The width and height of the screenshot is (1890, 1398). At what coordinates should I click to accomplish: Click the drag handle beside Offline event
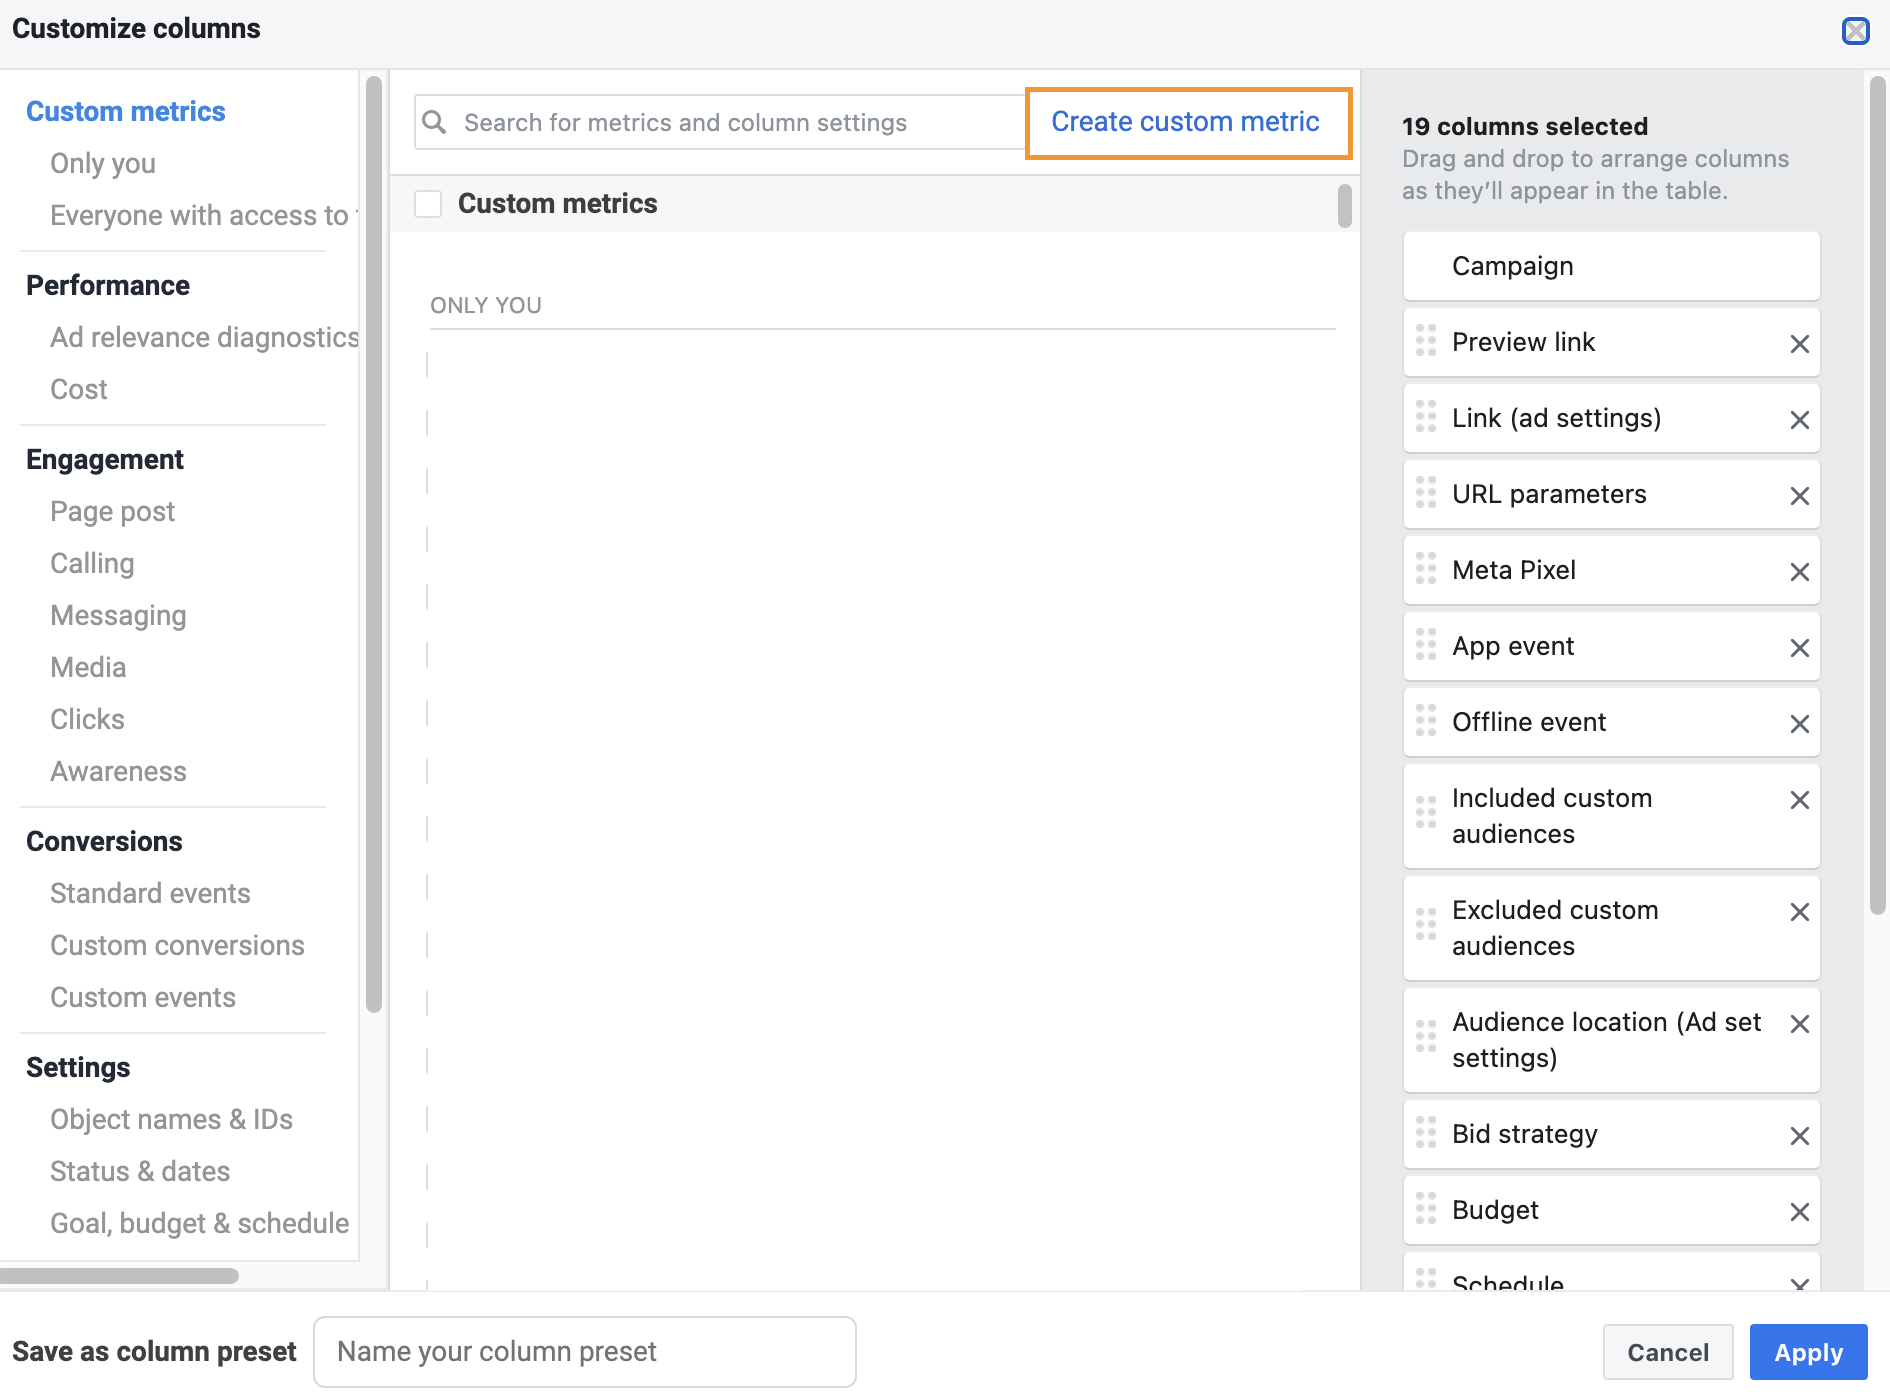(1426, 721)
